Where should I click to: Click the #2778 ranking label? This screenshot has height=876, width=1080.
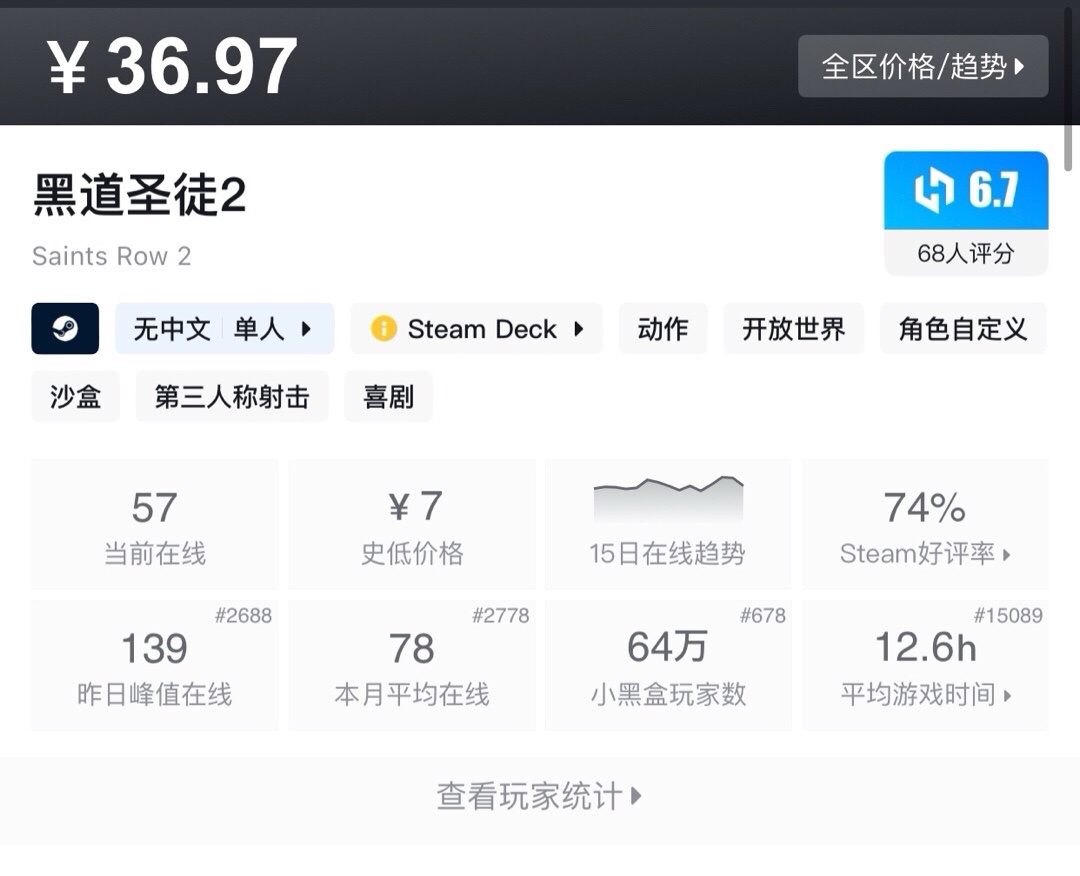click(501, 616)
